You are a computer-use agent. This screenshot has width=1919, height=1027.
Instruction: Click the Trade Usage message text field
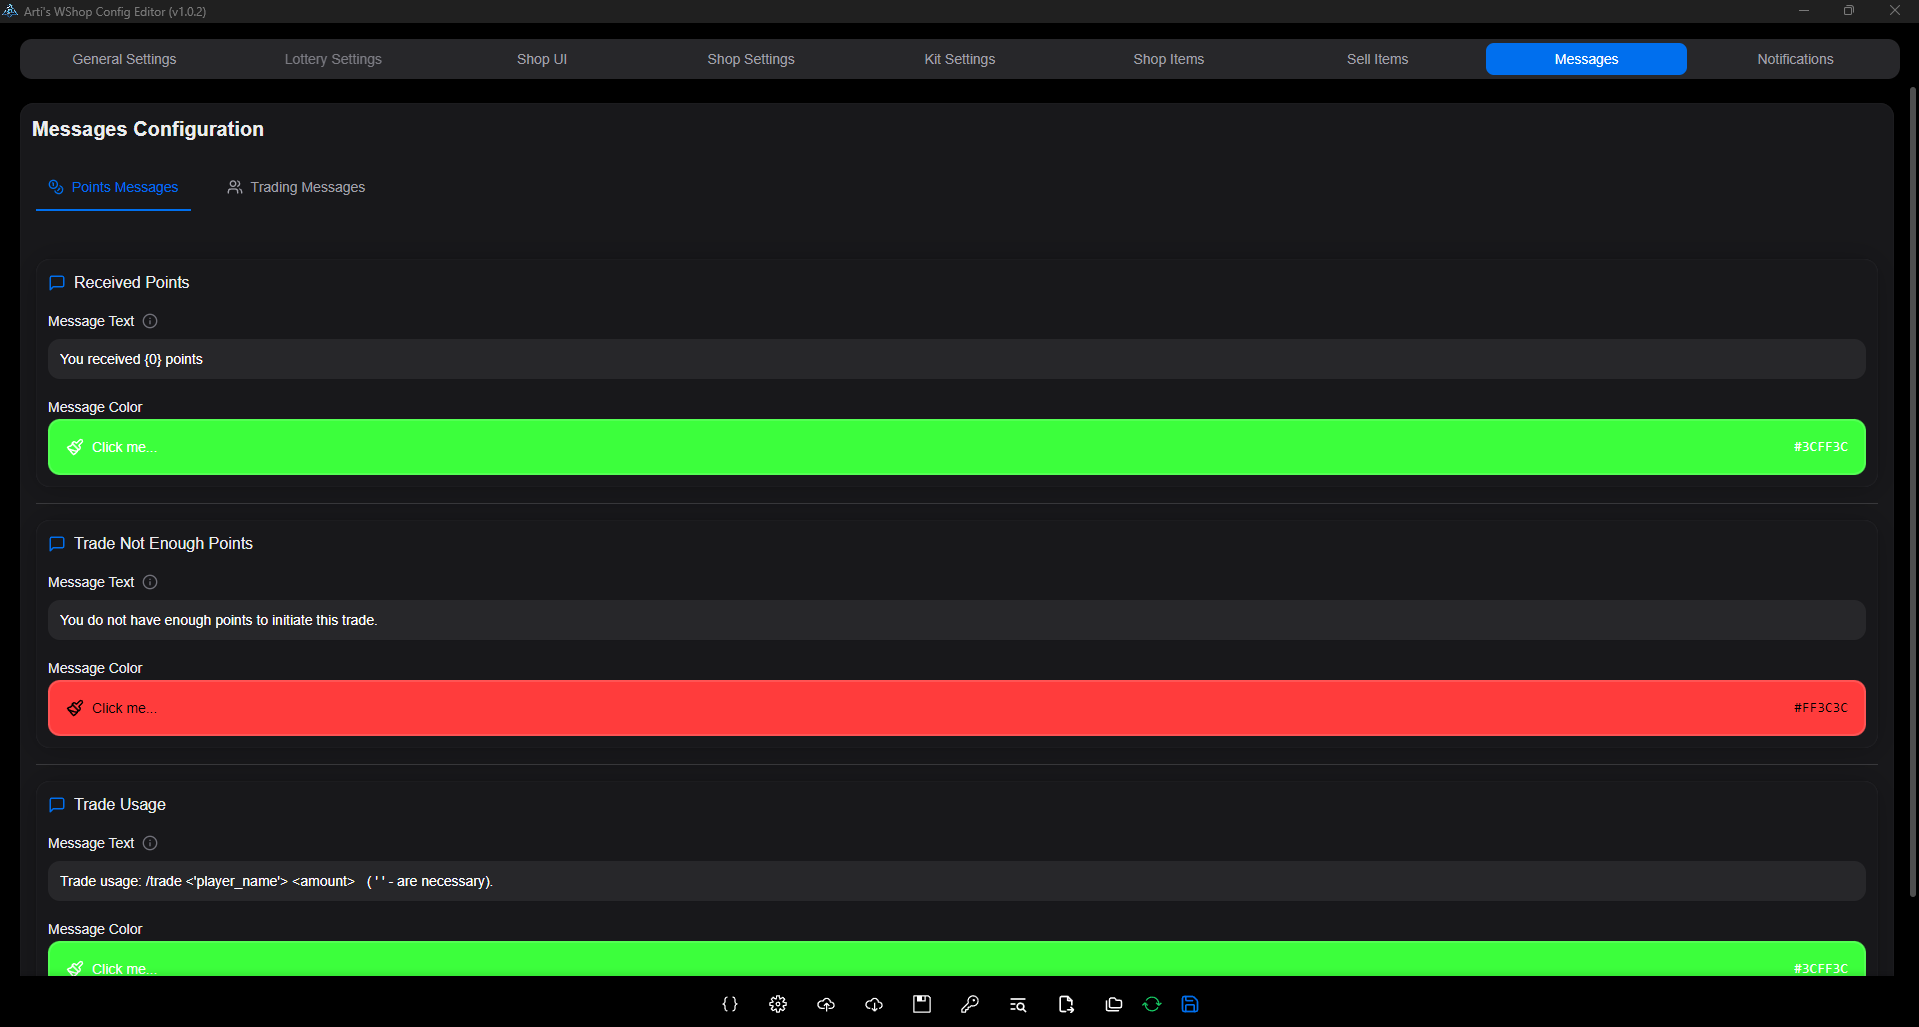tap(956, 881)
